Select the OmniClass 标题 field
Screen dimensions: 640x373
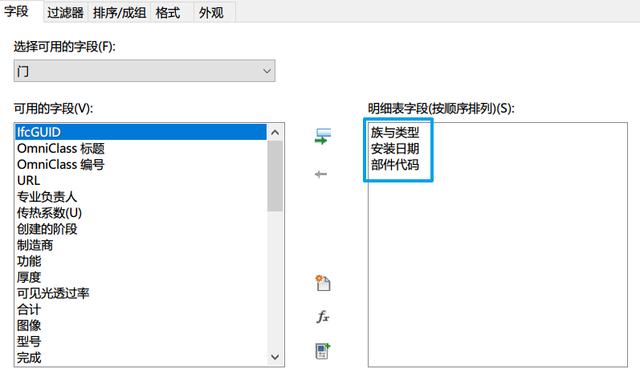click(x=141, y=148)
